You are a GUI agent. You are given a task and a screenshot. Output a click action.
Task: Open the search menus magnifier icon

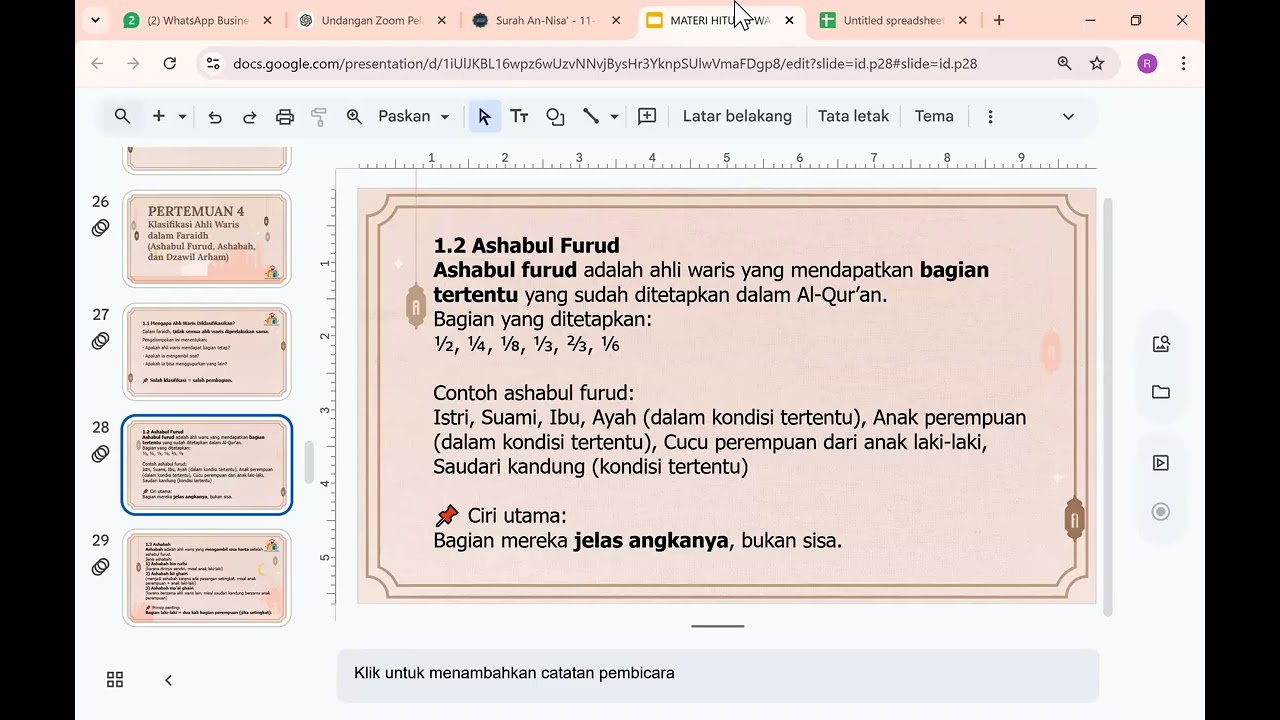click(x=122, y=117)
